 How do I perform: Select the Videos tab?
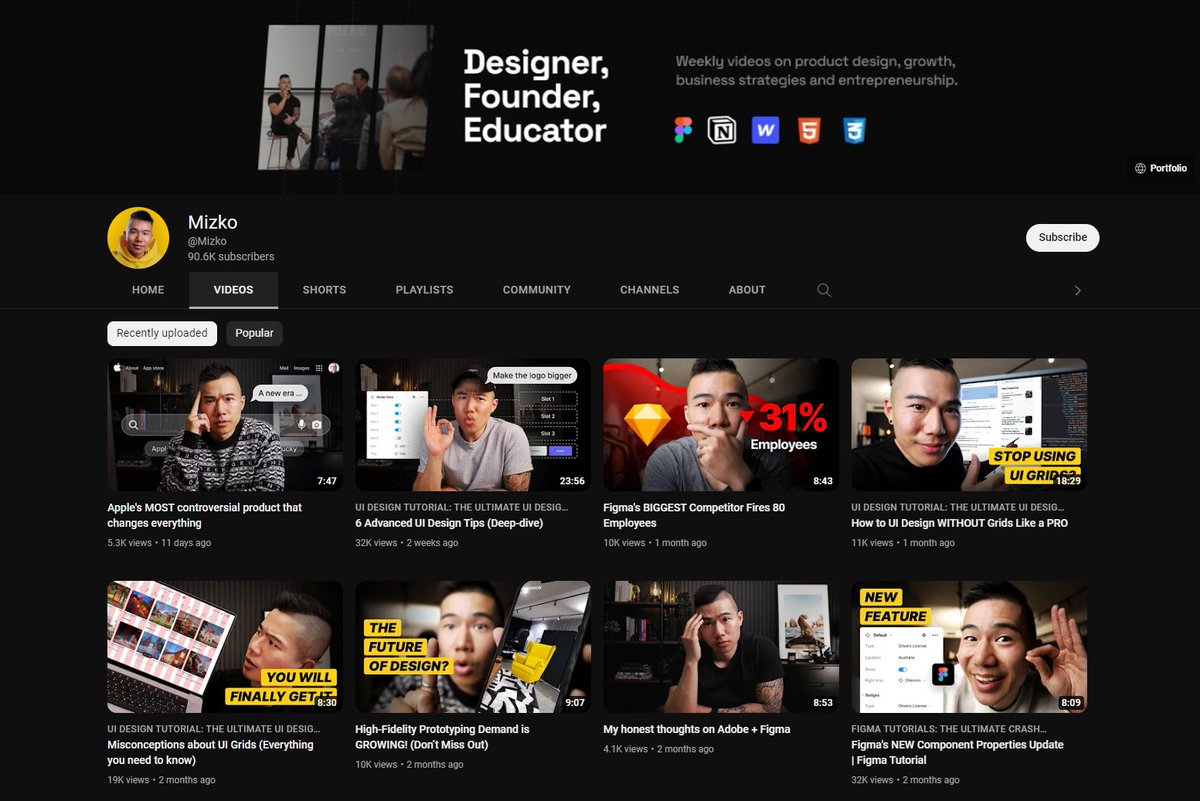coord(233,290)
